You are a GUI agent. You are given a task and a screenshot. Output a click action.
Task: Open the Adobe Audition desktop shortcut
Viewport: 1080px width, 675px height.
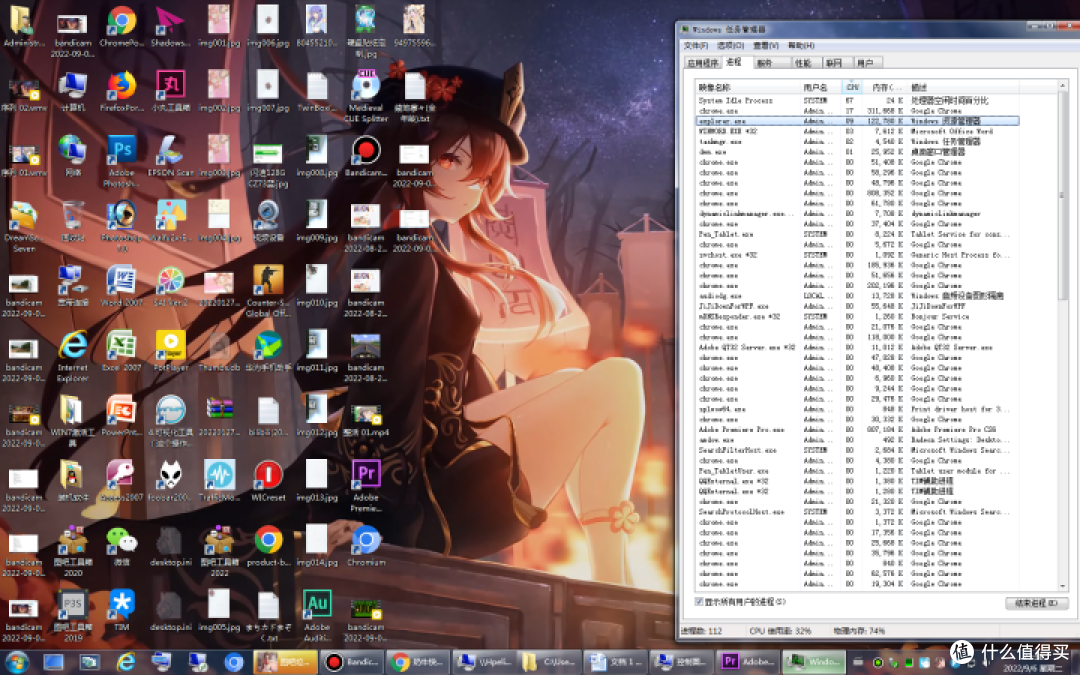317,615
